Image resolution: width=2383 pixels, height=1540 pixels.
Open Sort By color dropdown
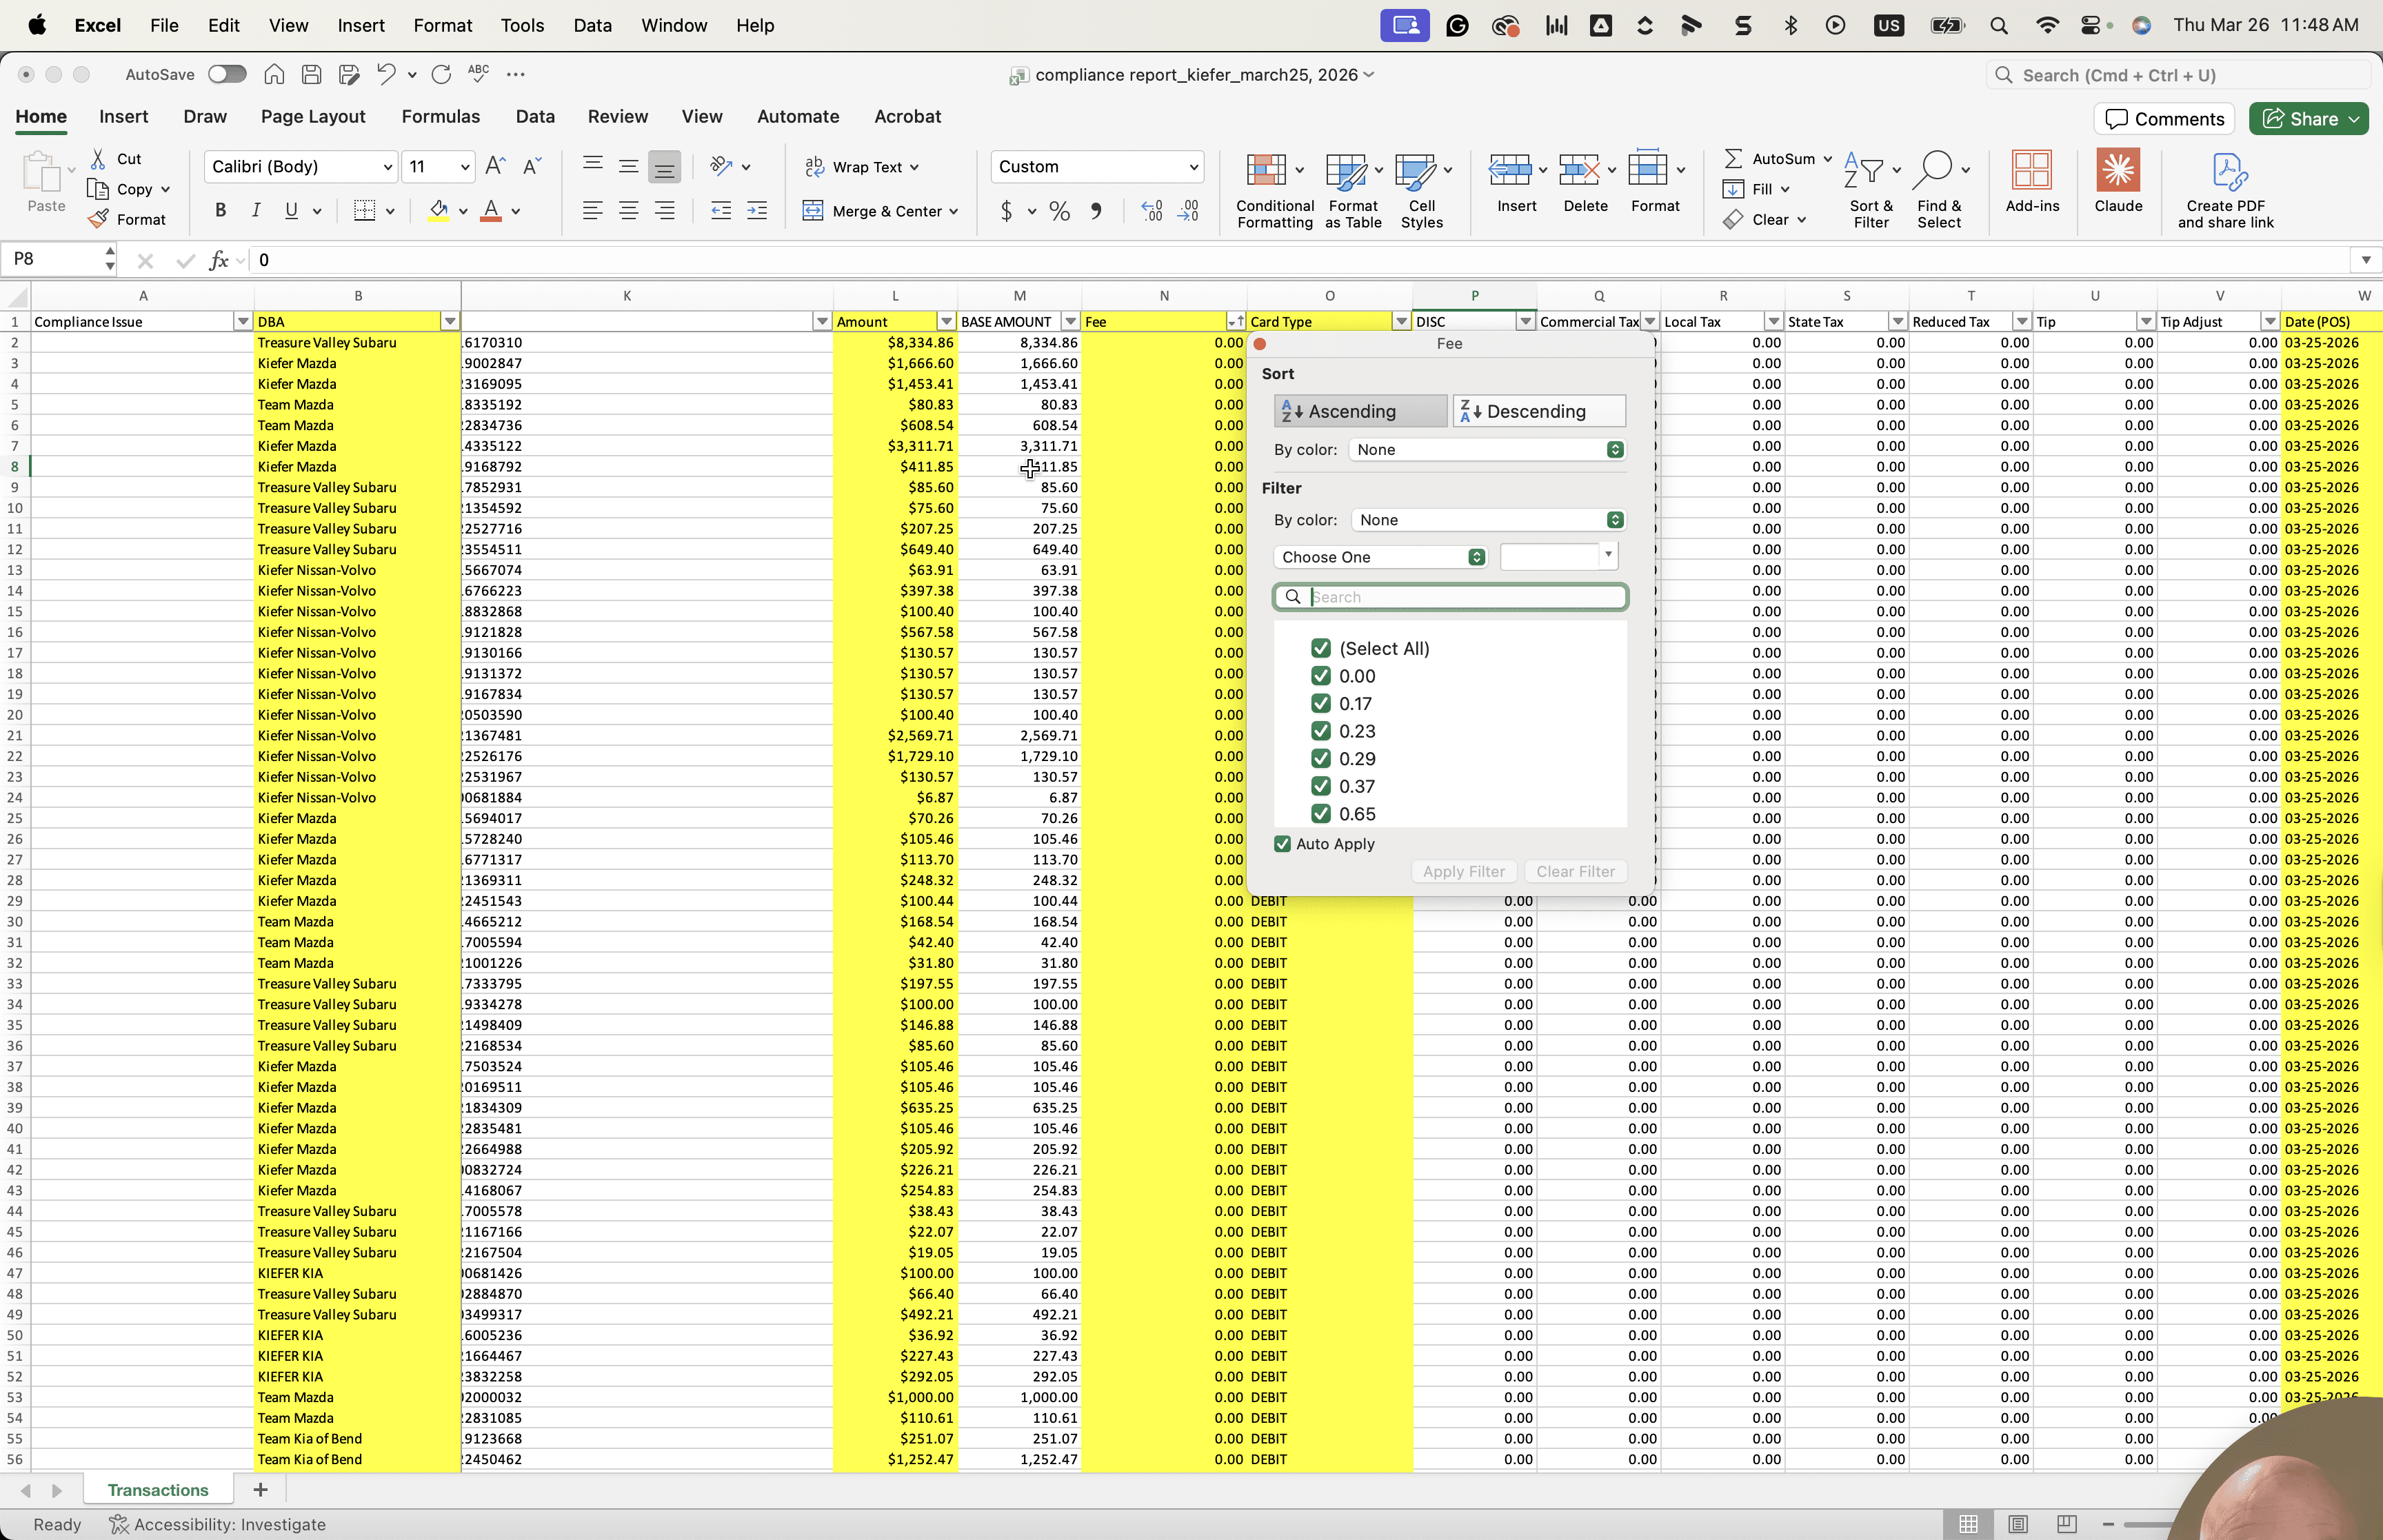coord(1487,450)
